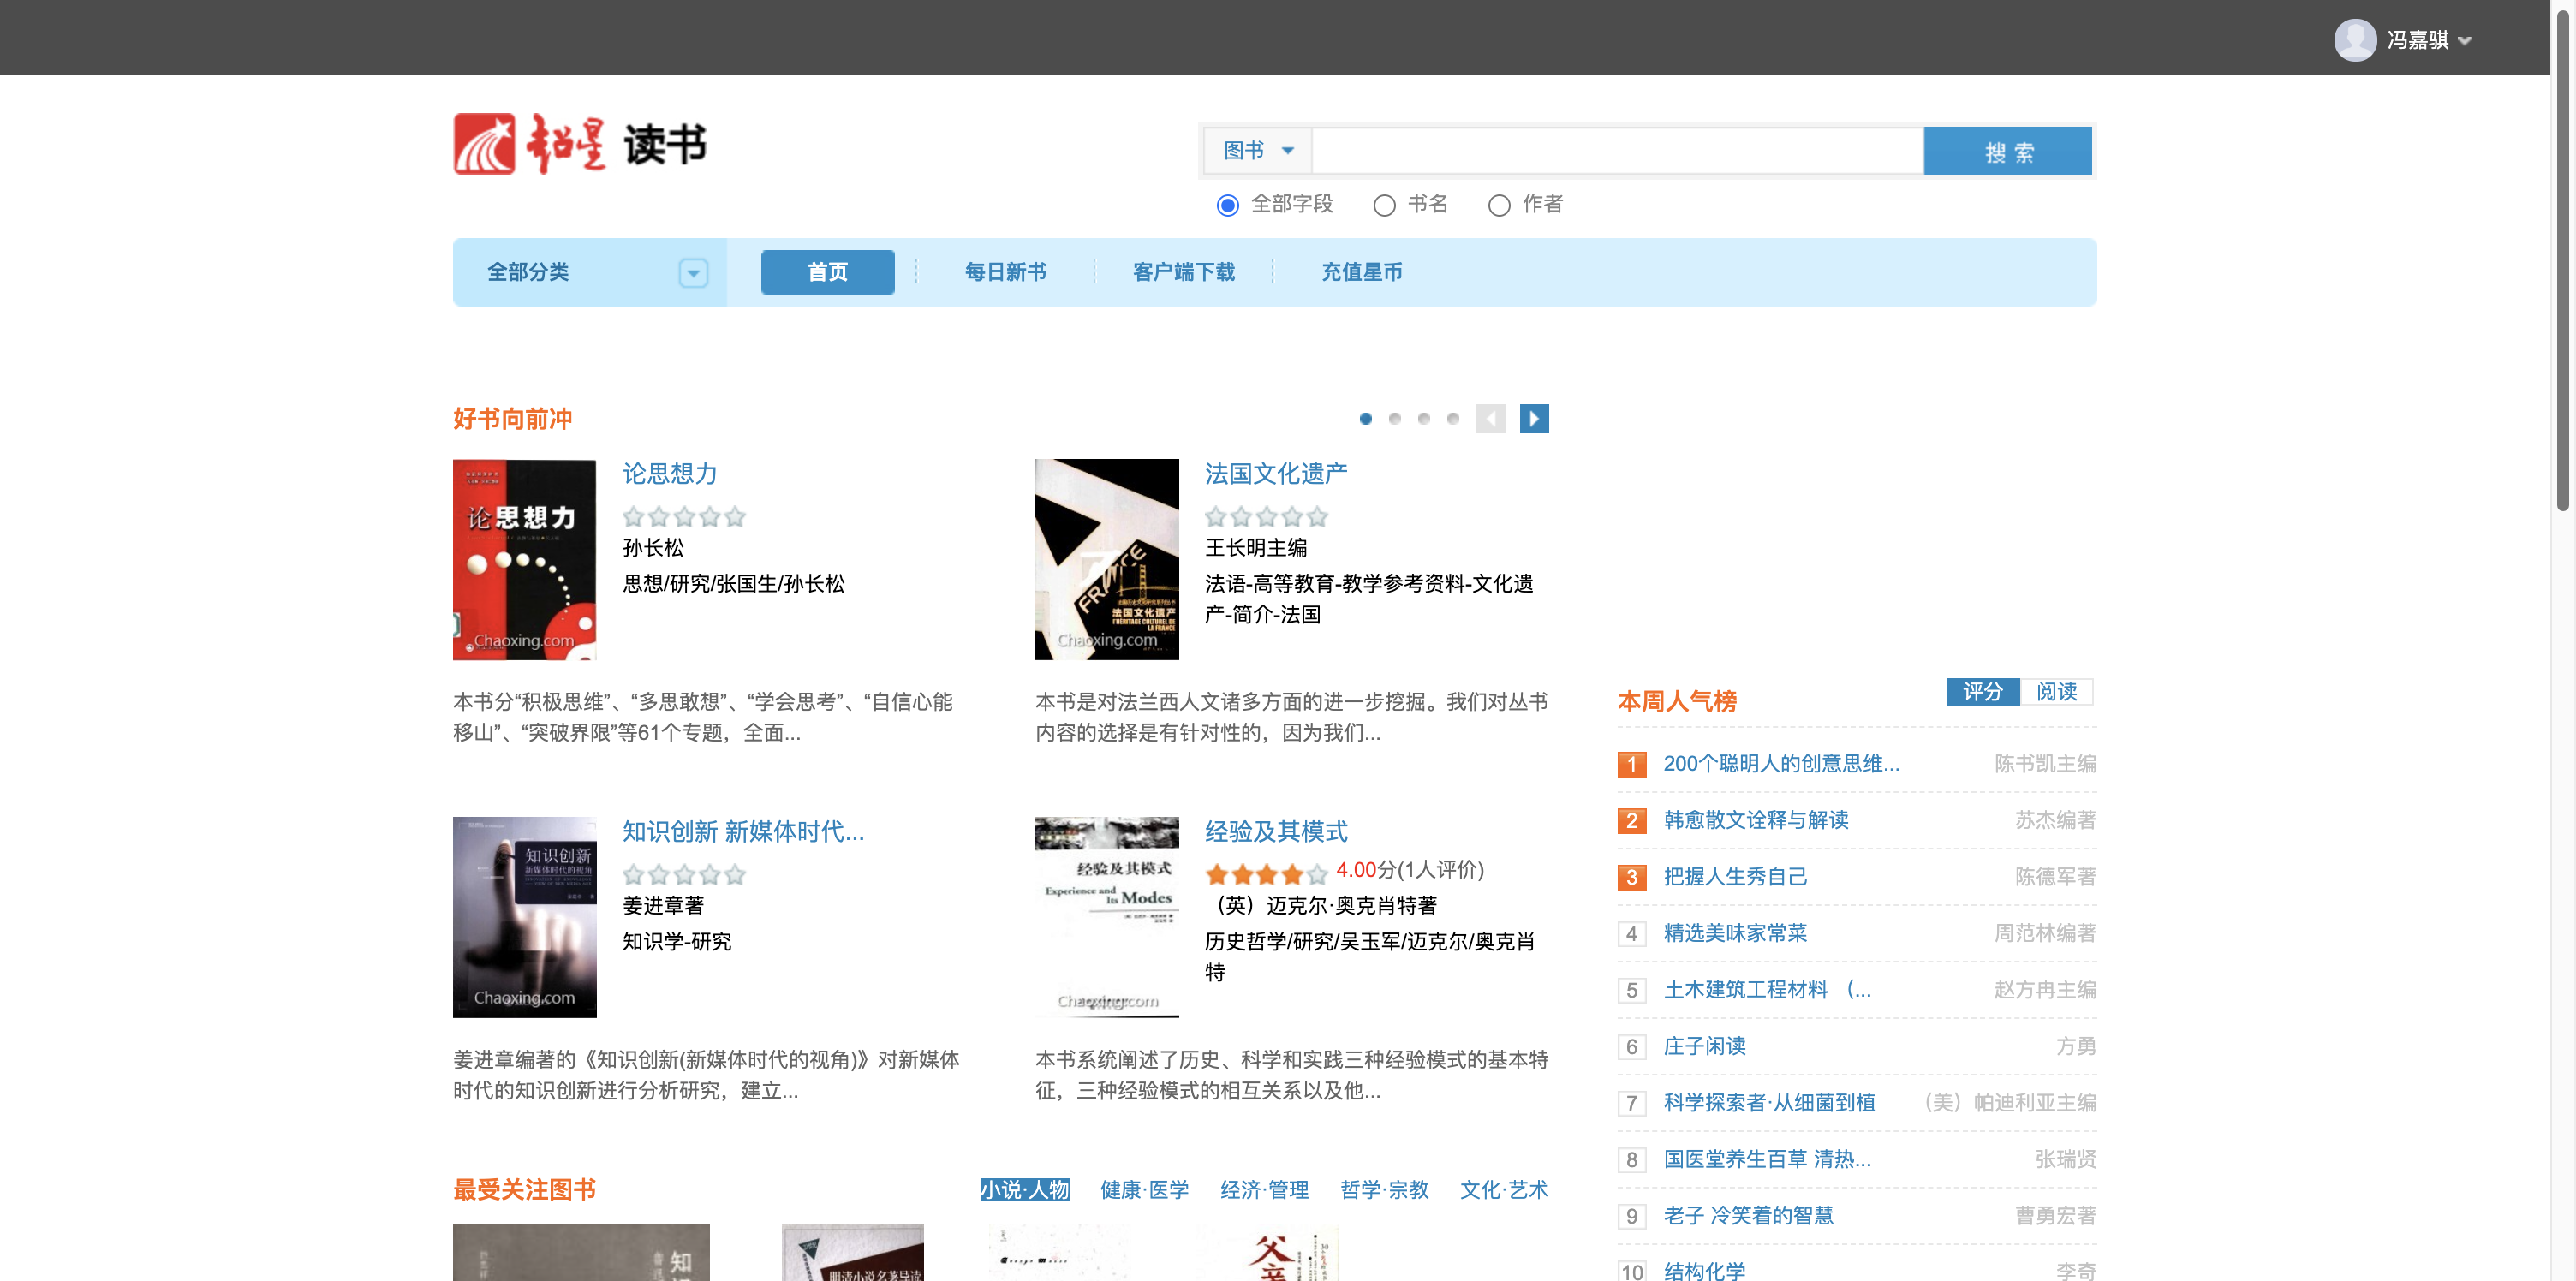Open the 论思想力 book cover
The height and width of the screenshot is (1281, 2576).
pyautogui.click(x=524, y=559)
